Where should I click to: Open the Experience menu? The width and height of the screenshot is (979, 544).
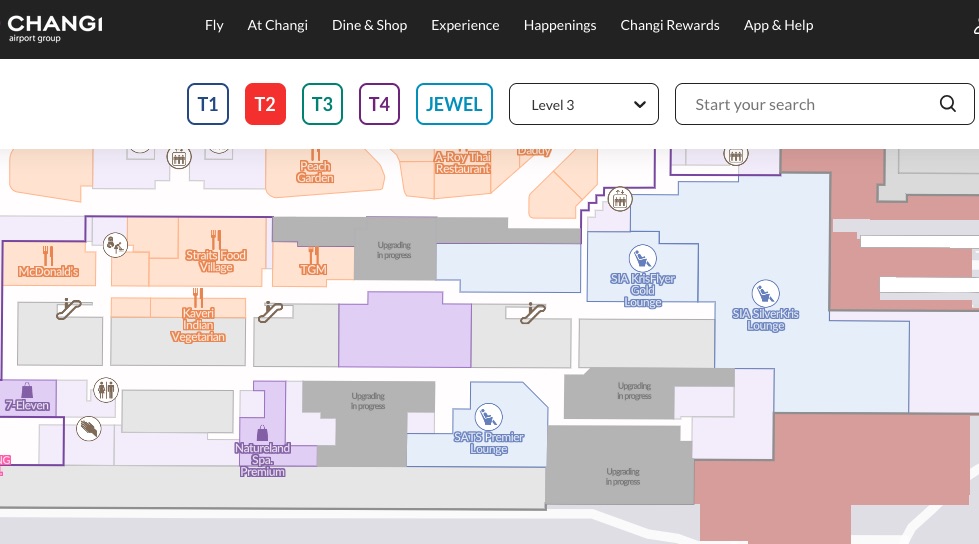[x=465, y=26]
